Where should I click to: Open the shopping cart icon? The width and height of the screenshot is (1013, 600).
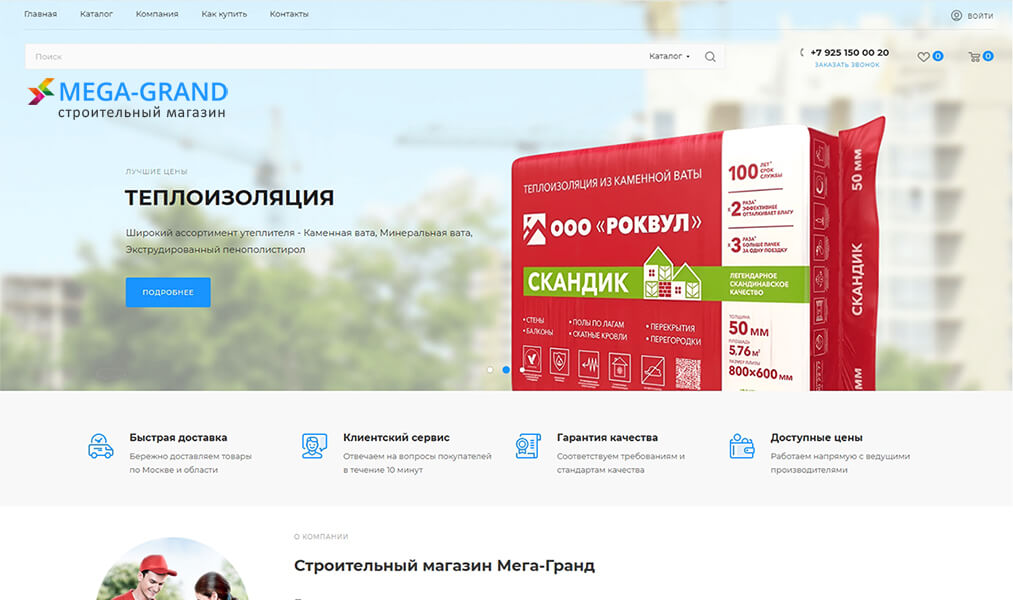[x=974, y=57]
